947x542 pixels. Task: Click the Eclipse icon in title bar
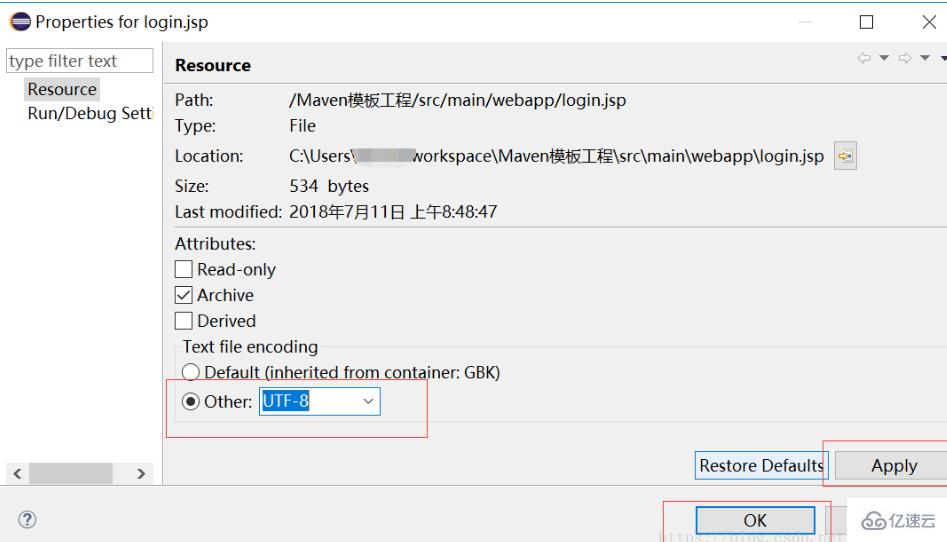pos(20,22)
